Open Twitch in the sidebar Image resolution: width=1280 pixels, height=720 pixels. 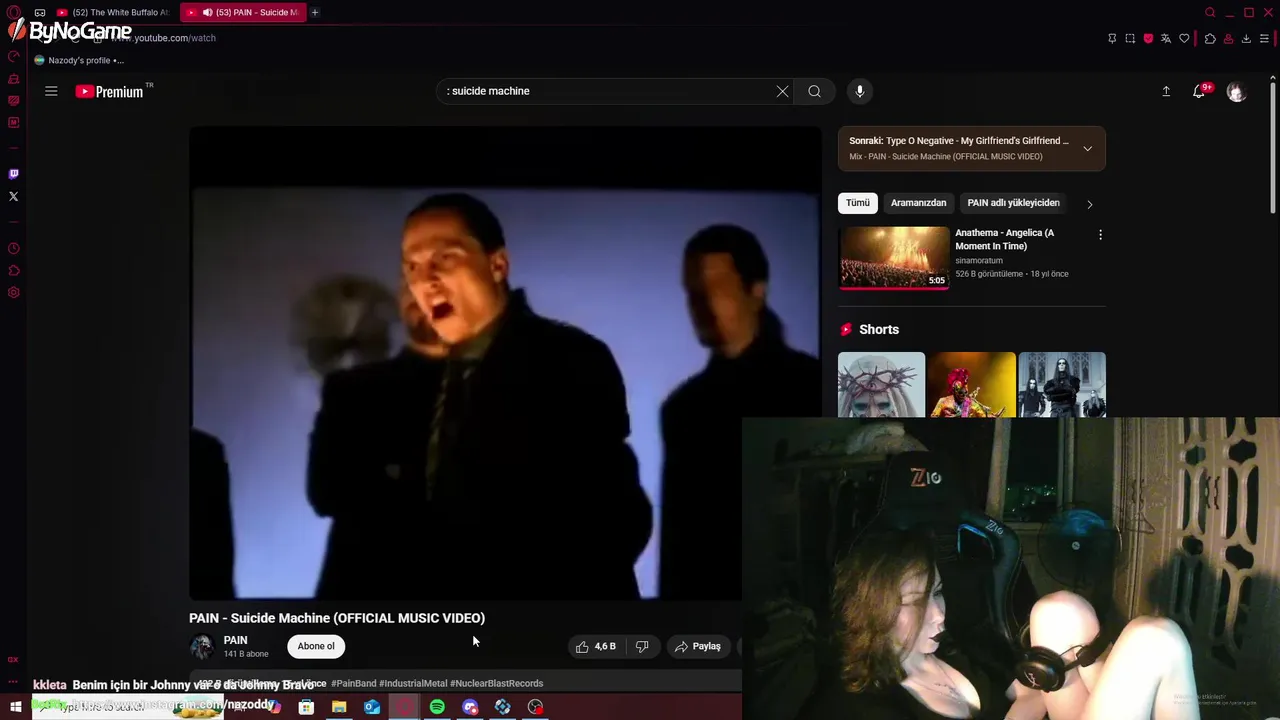(x=13, y=174)
